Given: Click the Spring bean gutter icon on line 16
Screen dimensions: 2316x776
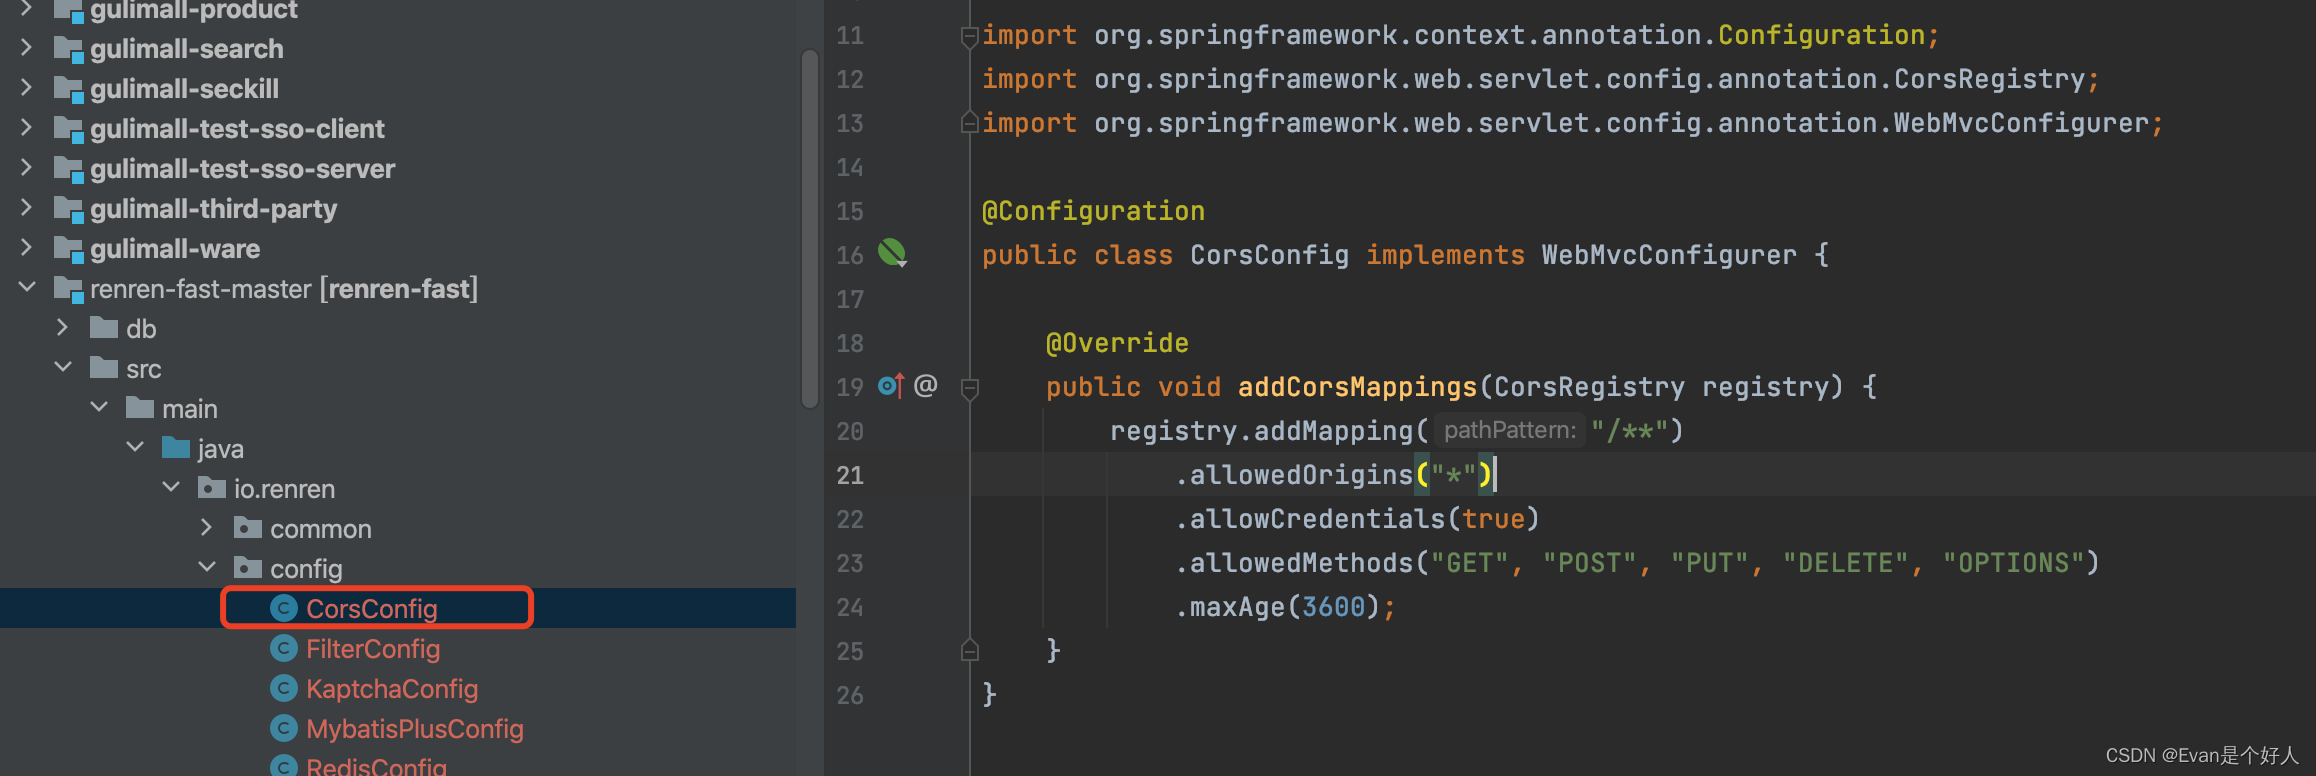Looking at the screenshot, I should [x=892, y=253].
